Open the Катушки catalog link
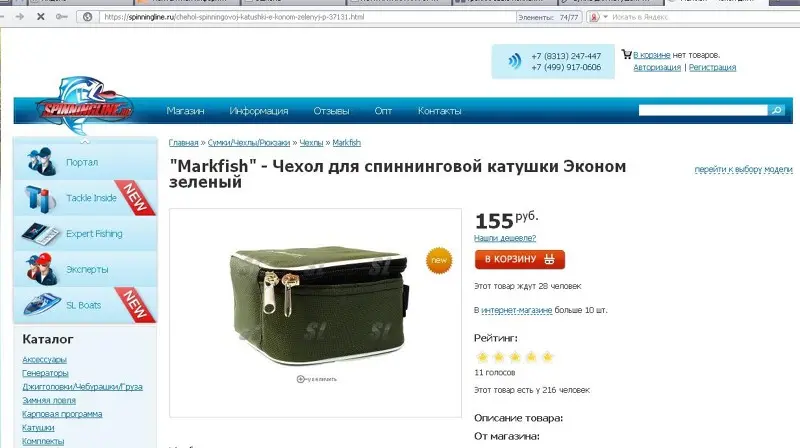The image size is (800, 448). (38, 428)
